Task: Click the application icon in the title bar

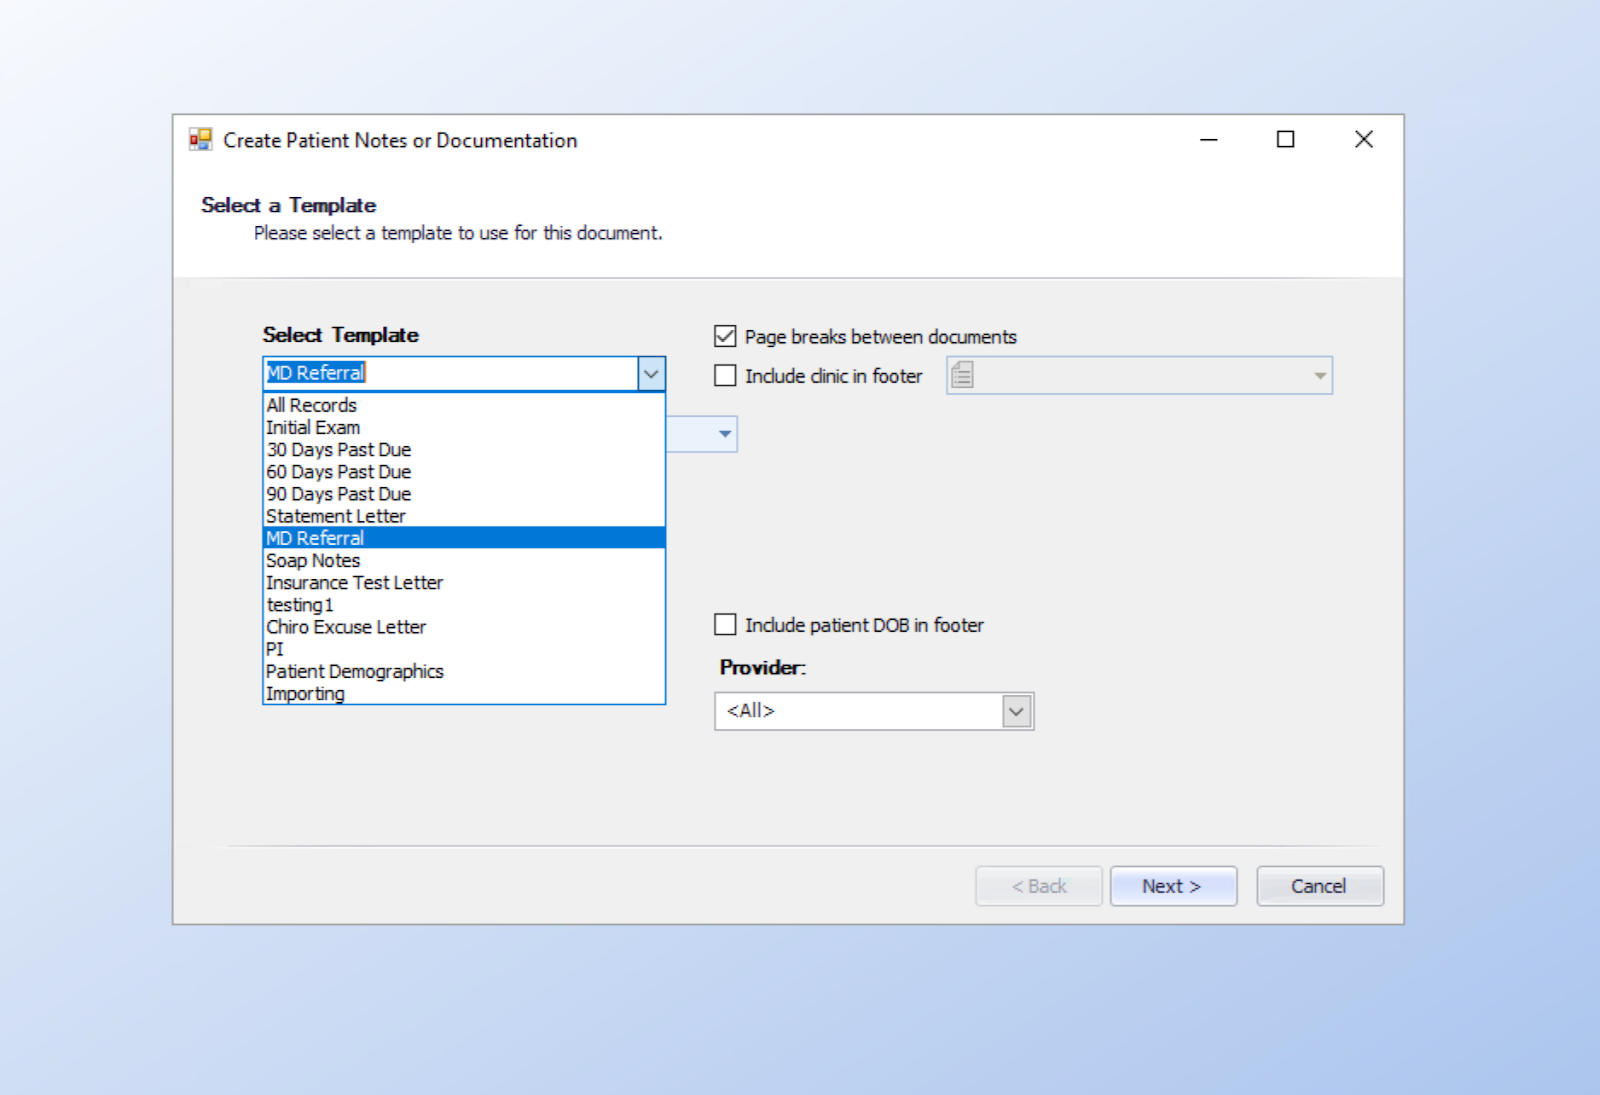Action: tap(201, 139)
